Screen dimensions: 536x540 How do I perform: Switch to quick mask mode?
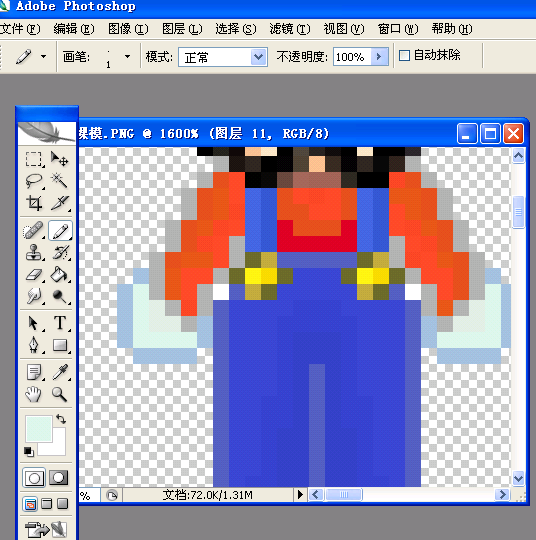[59, 478]
